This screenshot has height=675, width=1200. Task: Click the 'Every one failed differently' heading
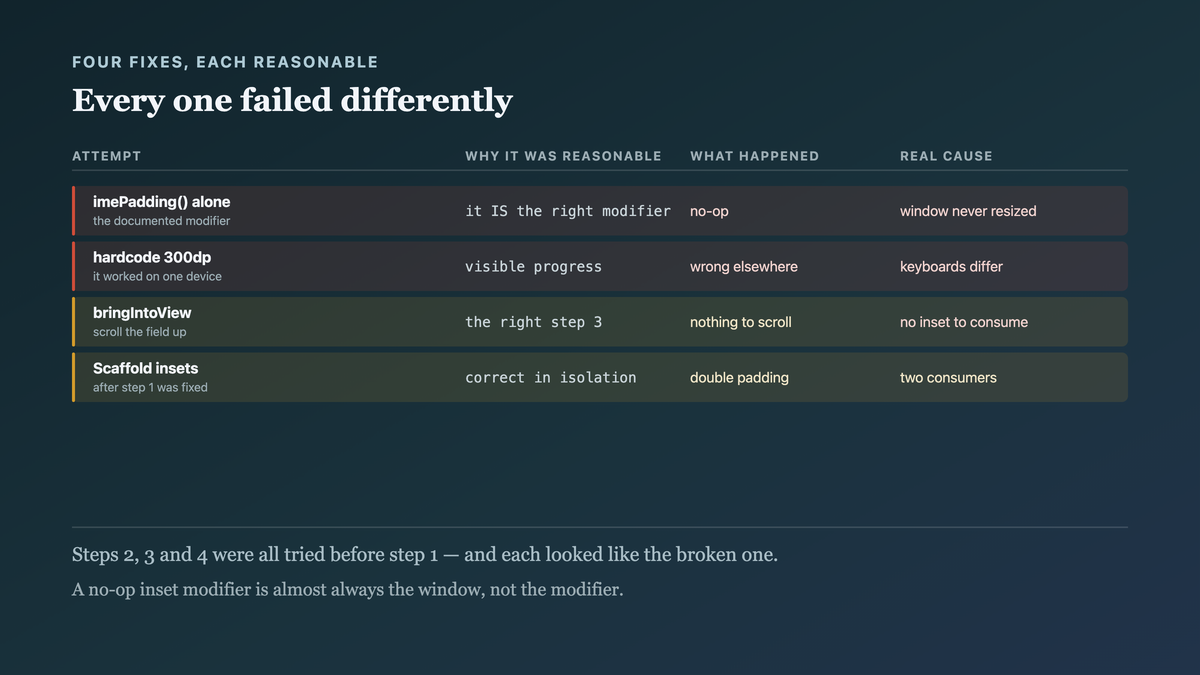[292, 101]
